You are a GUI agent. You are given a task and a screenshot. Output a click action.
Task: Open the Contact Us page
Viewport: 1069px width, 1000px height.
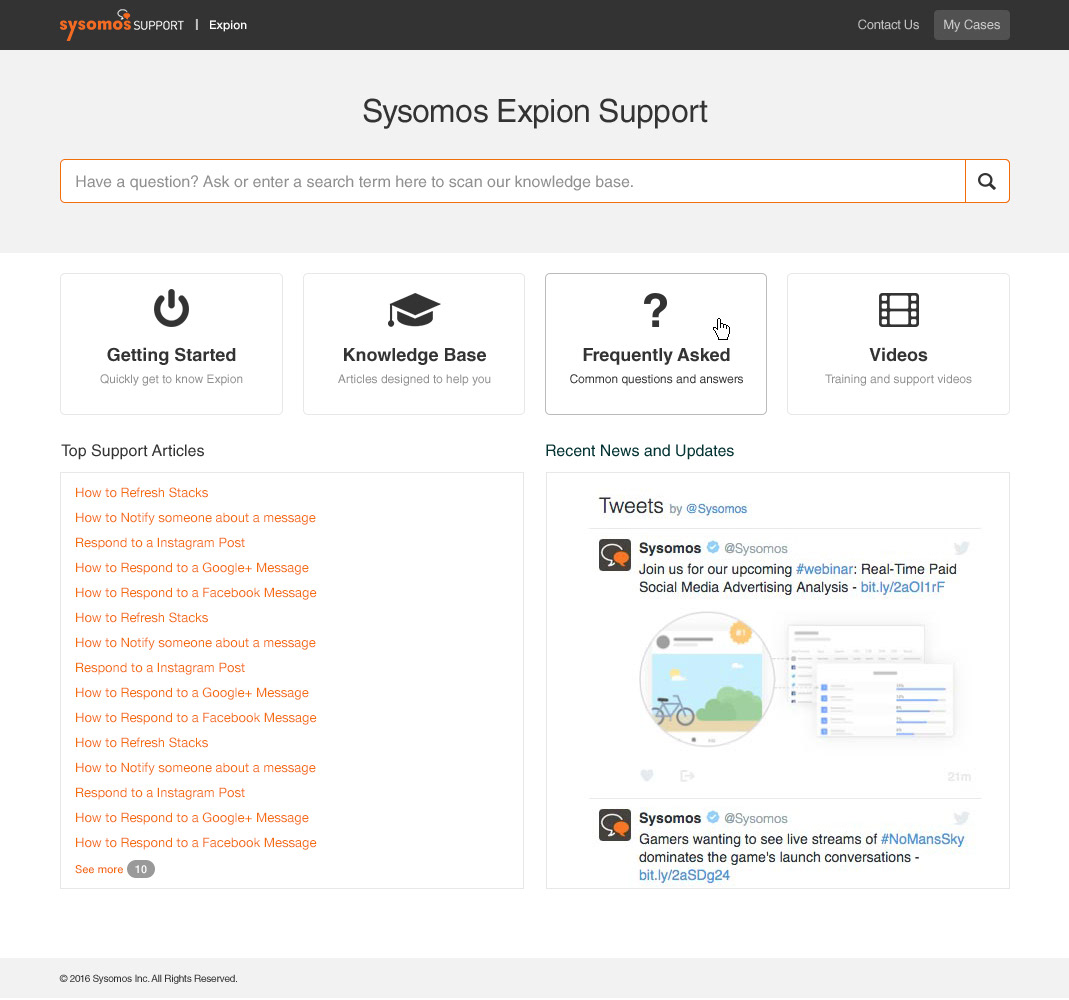tap(888, 25)
